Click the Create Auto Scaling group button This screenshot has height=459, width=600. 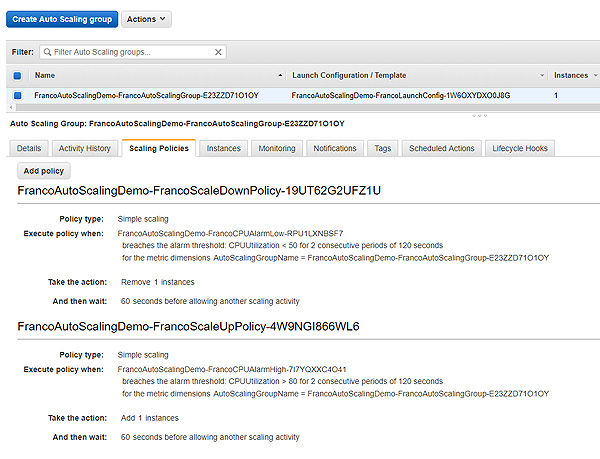click(62, 19)
